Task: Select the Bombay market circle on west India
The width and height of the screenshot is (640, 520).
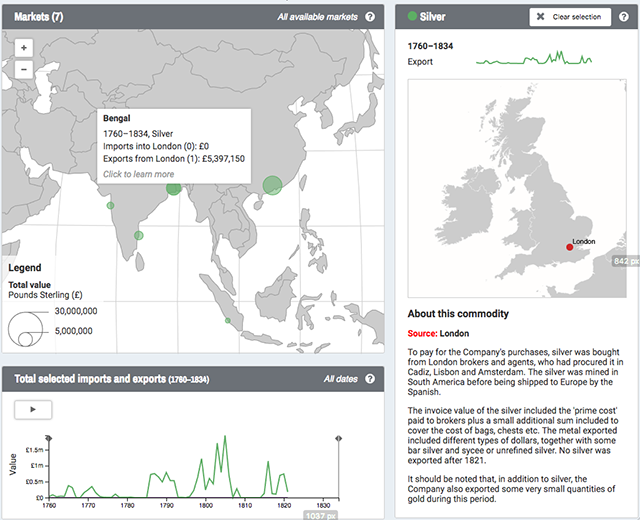Action: tap(110, 206)
